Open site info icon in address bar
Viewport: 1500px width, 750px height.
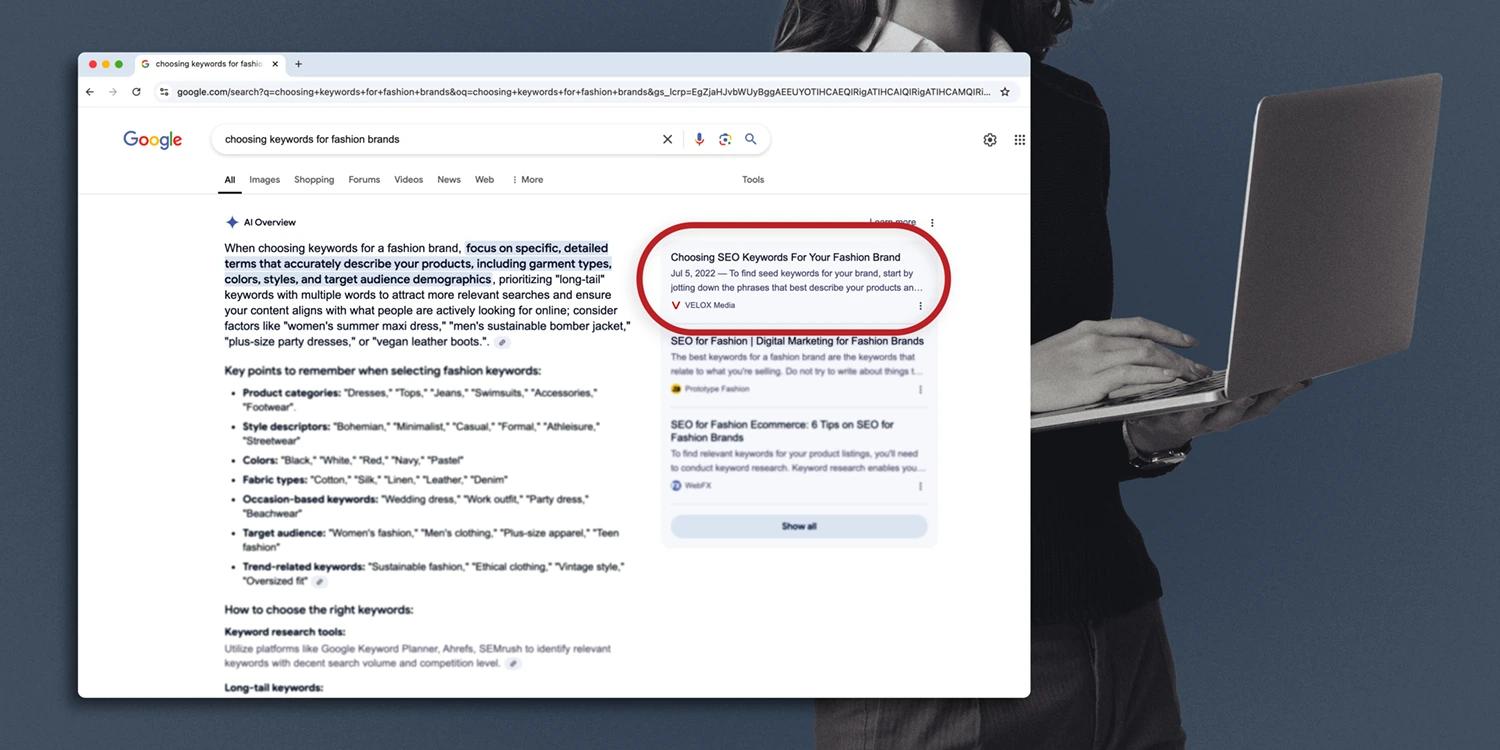point(164,92)
